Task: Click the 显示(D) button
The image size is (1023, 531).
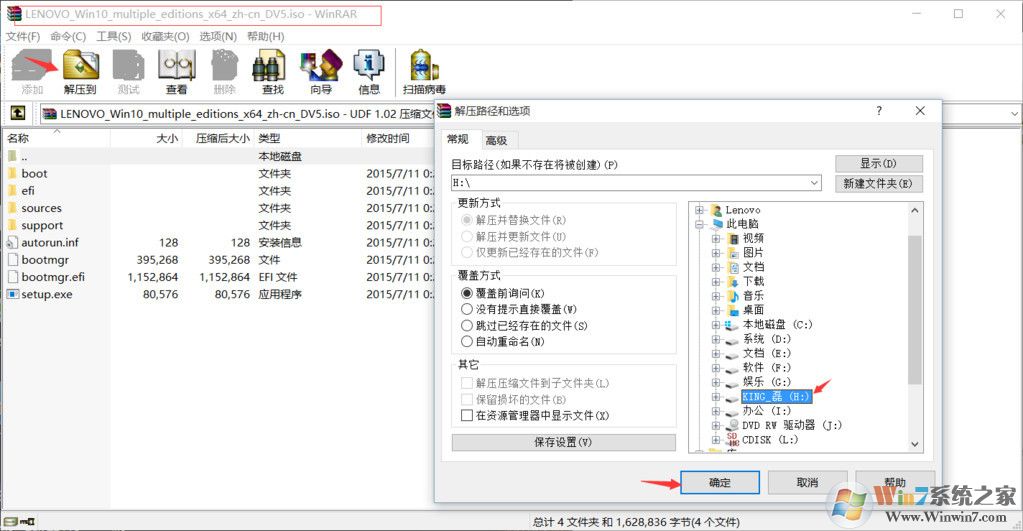Action: point(878,163)
